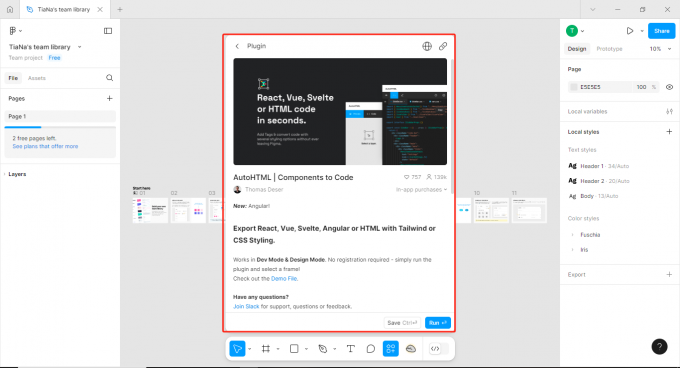Screen dimensions: 680x368
Task: Select the Text tool
Action: pyautogui.click(x=350, y=348)
